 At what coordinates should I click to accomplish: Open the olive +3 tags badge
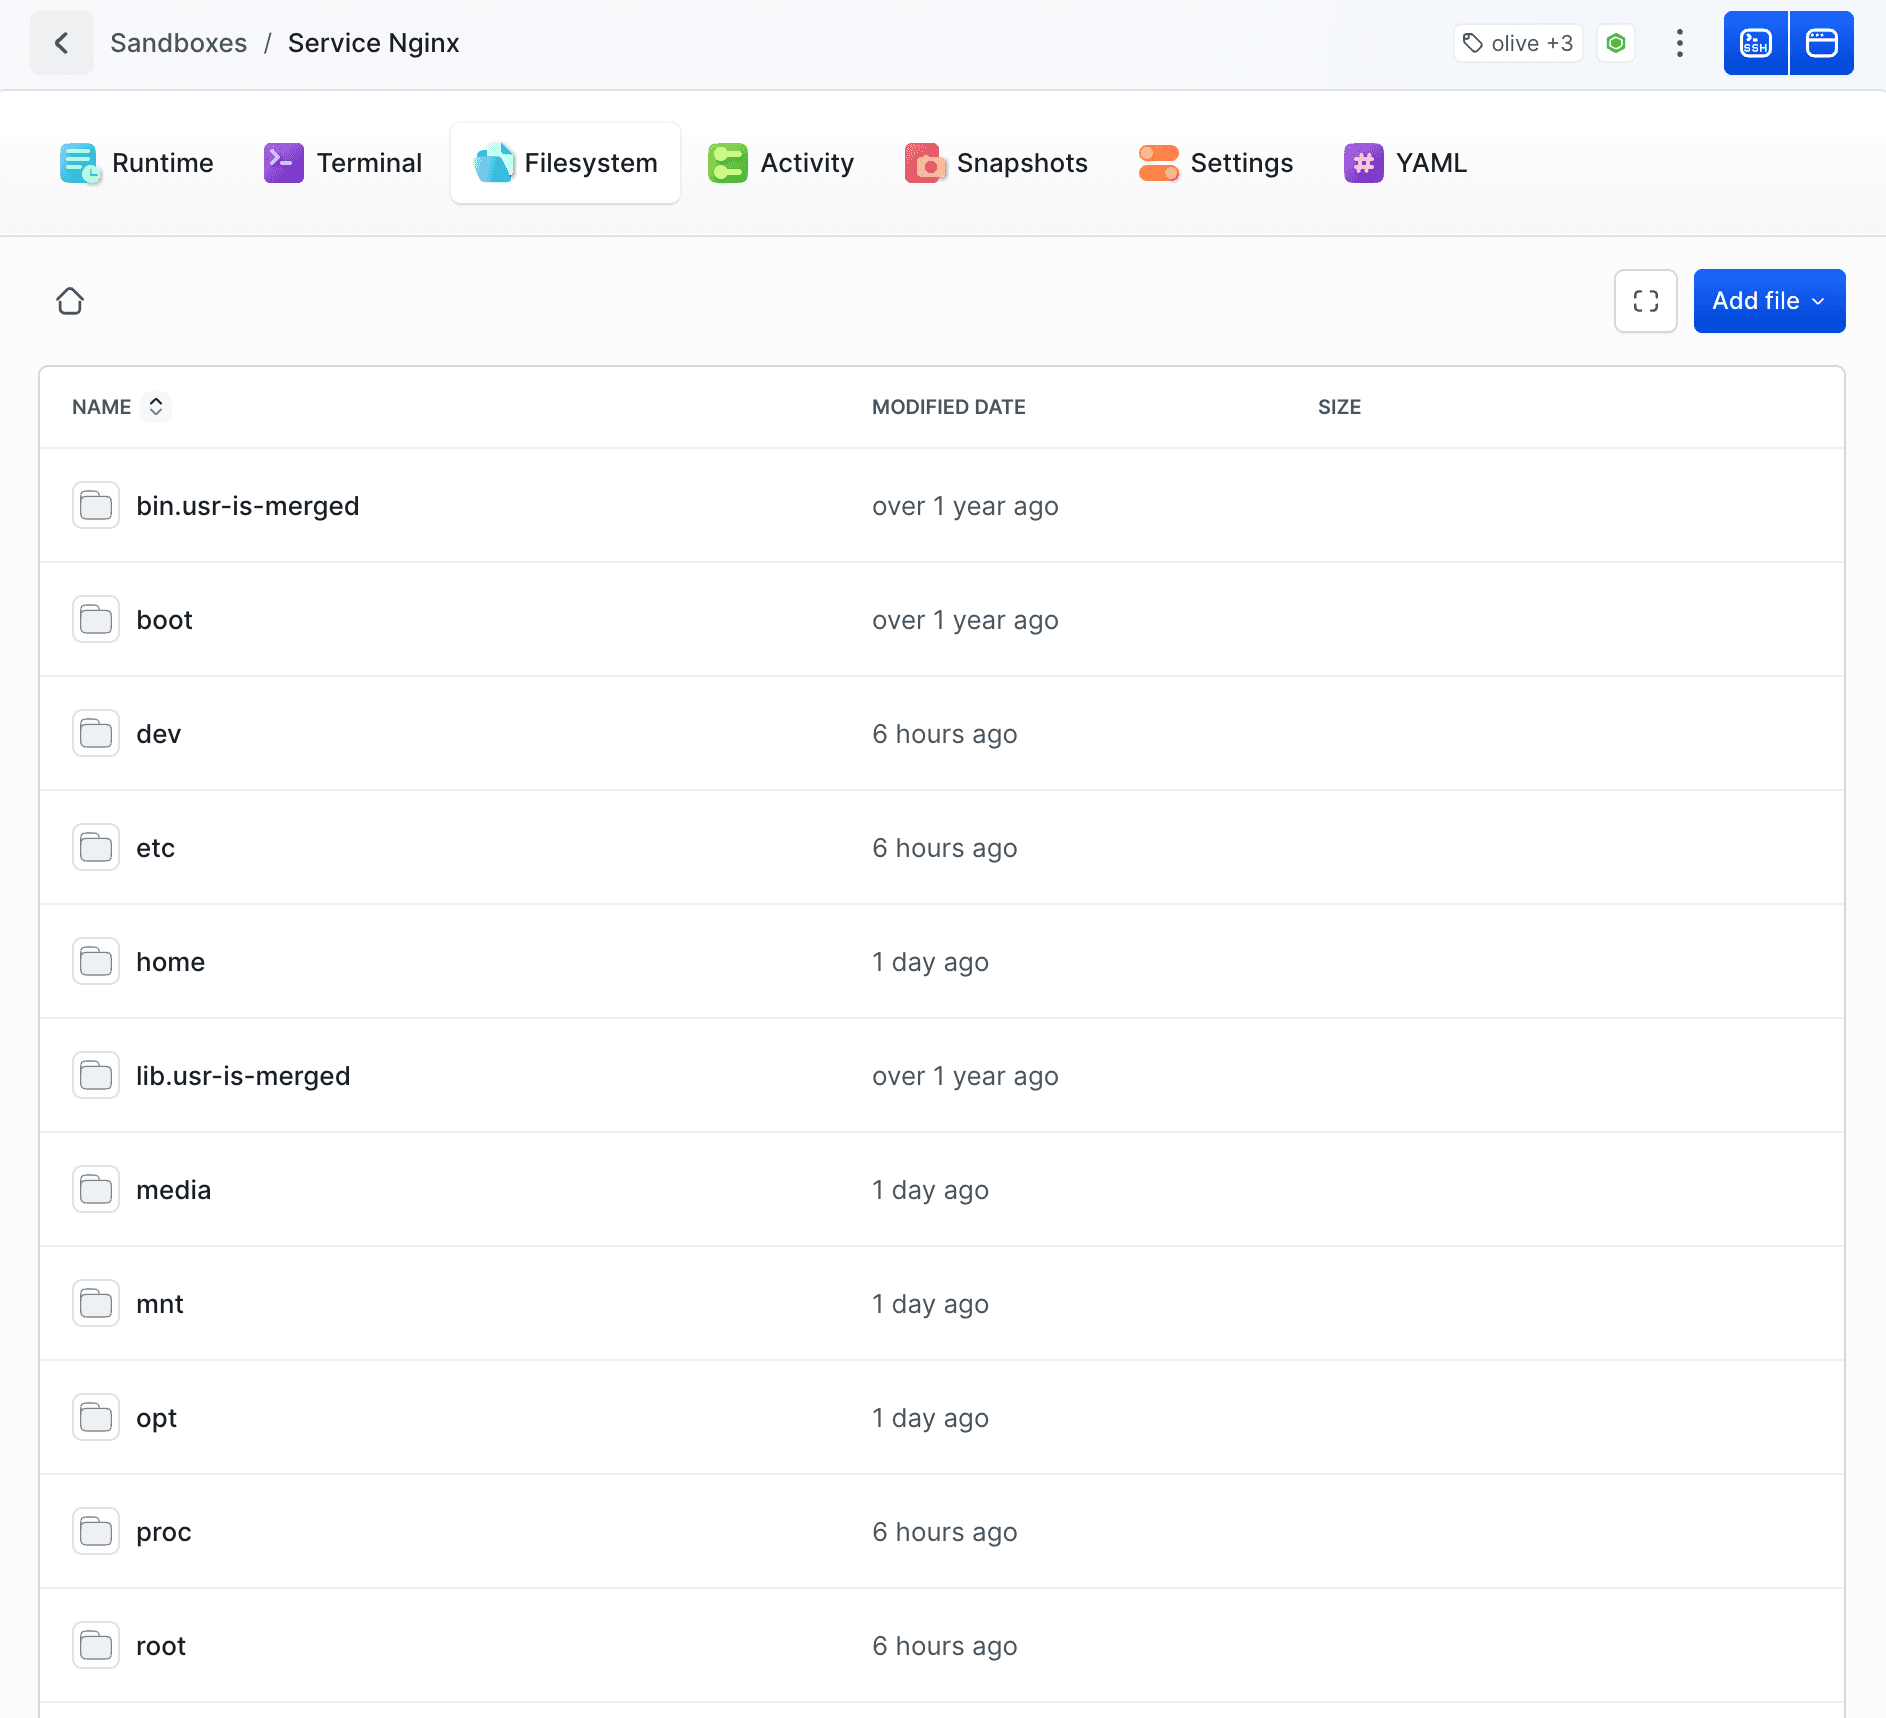pos(1518,43)
